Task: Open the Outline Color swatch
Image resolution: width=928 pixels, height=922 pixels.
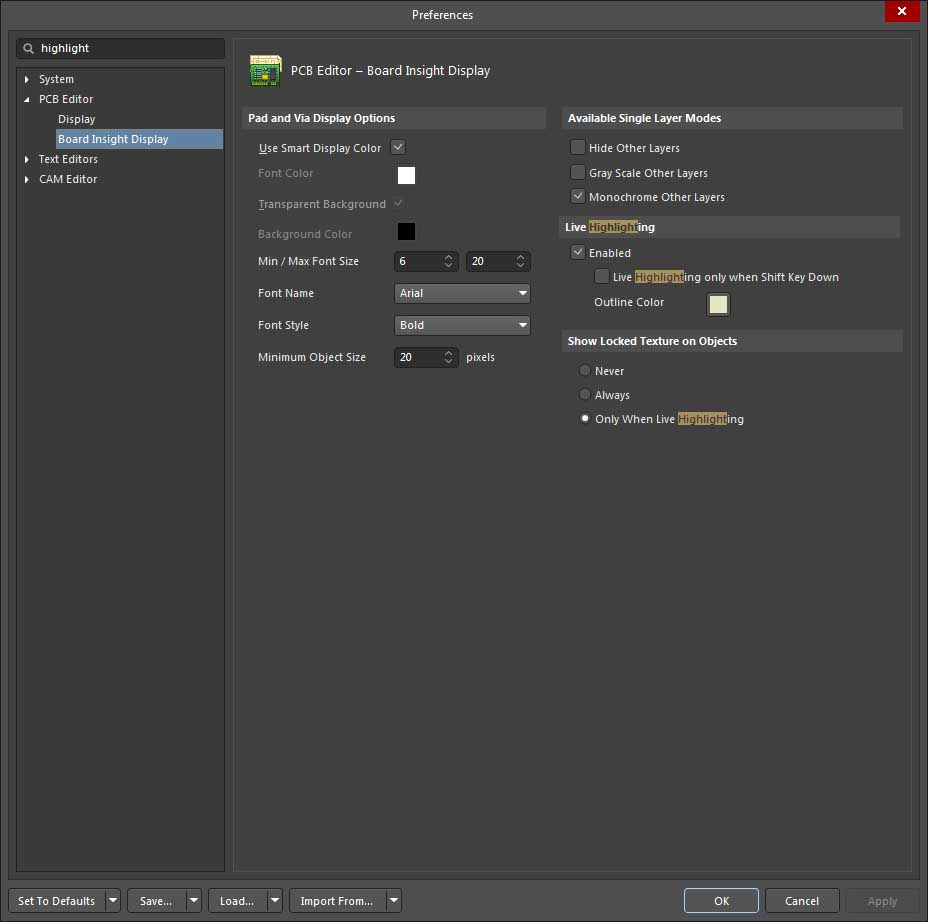Action: (718, 304)
